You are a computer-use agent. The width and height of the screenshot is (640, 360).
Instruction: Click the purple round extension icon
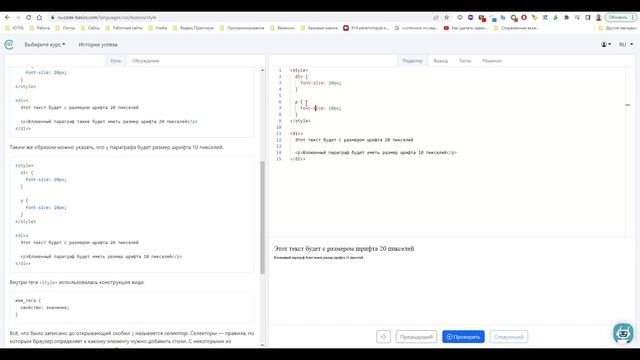(x=471, y=18)
